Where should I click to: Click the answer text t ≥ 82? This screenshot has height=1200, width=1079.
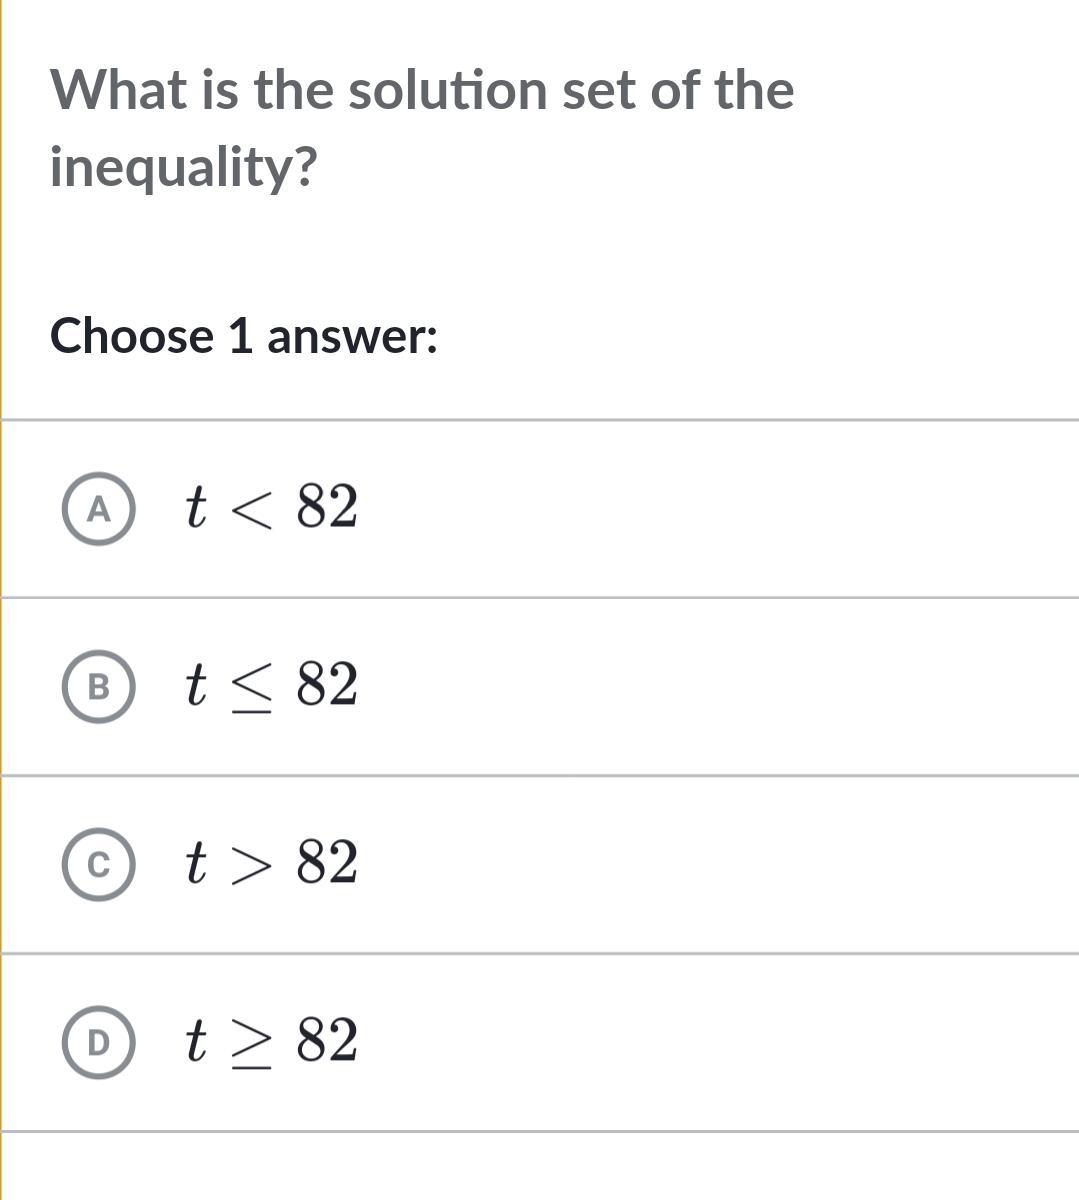pos(271,1041)
